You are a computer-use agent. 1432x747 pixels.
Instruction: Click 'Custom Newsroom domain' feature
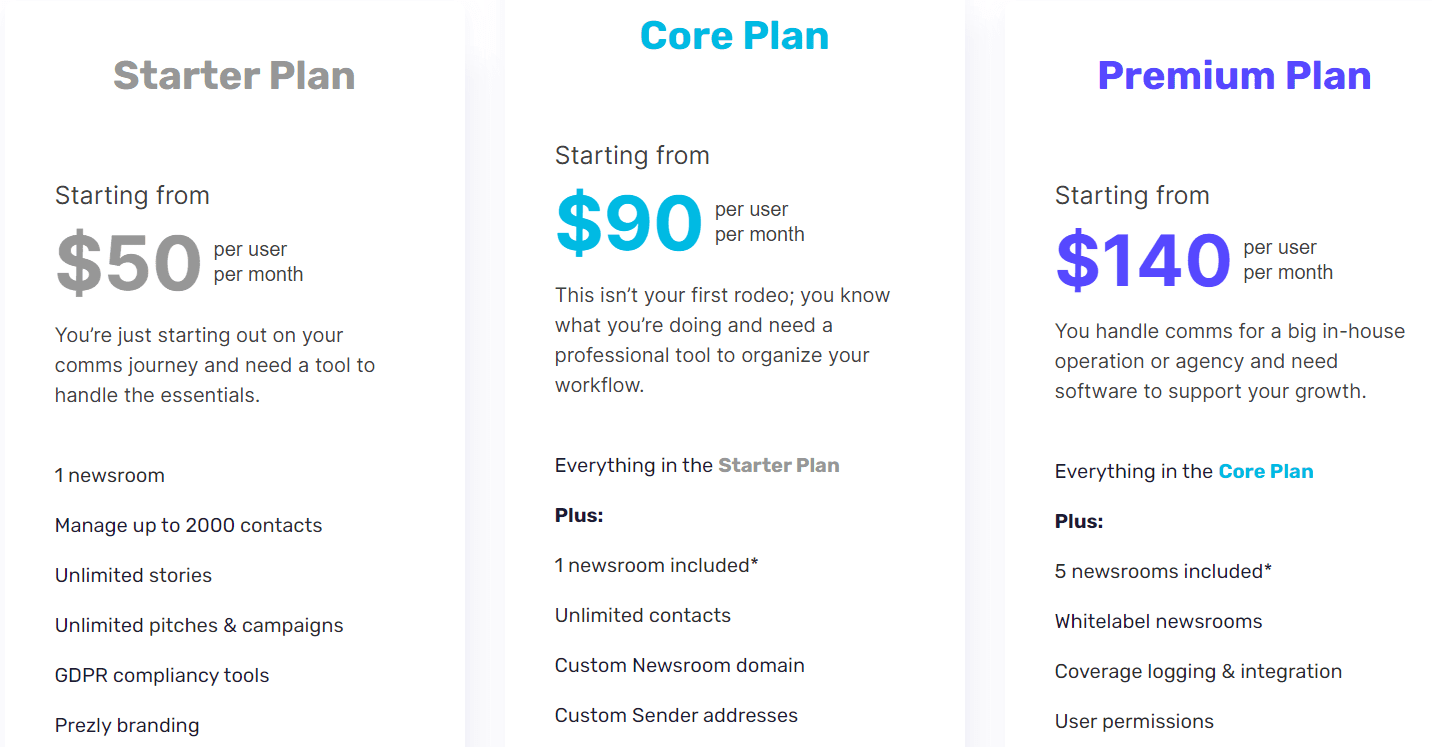[680, 665]
